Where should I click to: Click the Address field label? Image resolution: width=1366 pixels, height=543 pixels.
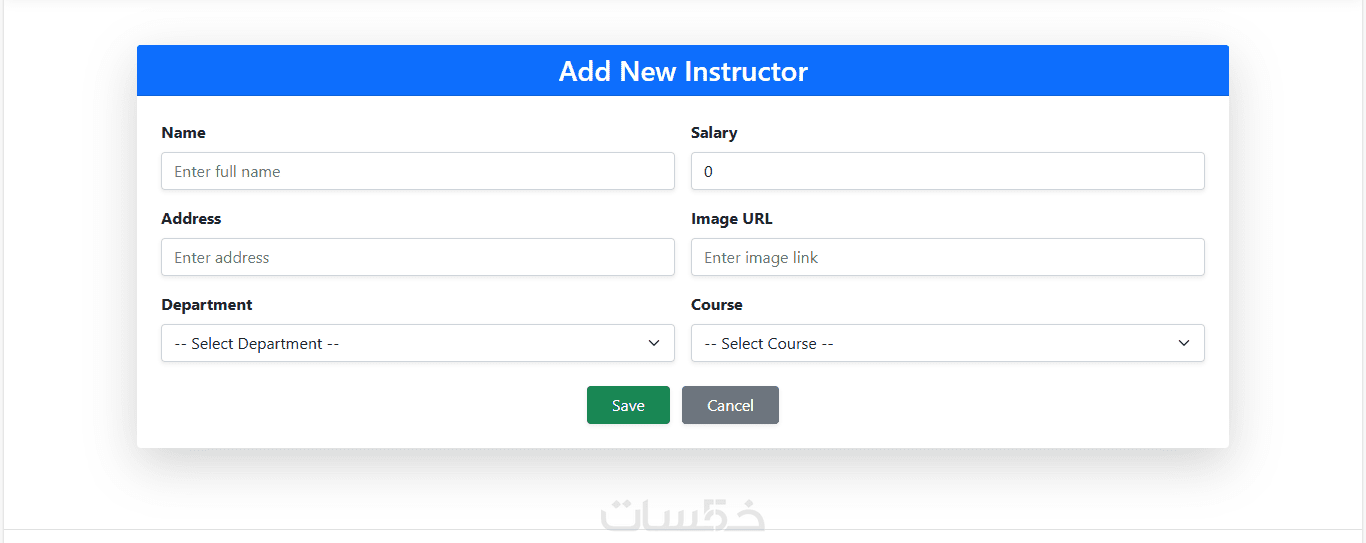191,219
